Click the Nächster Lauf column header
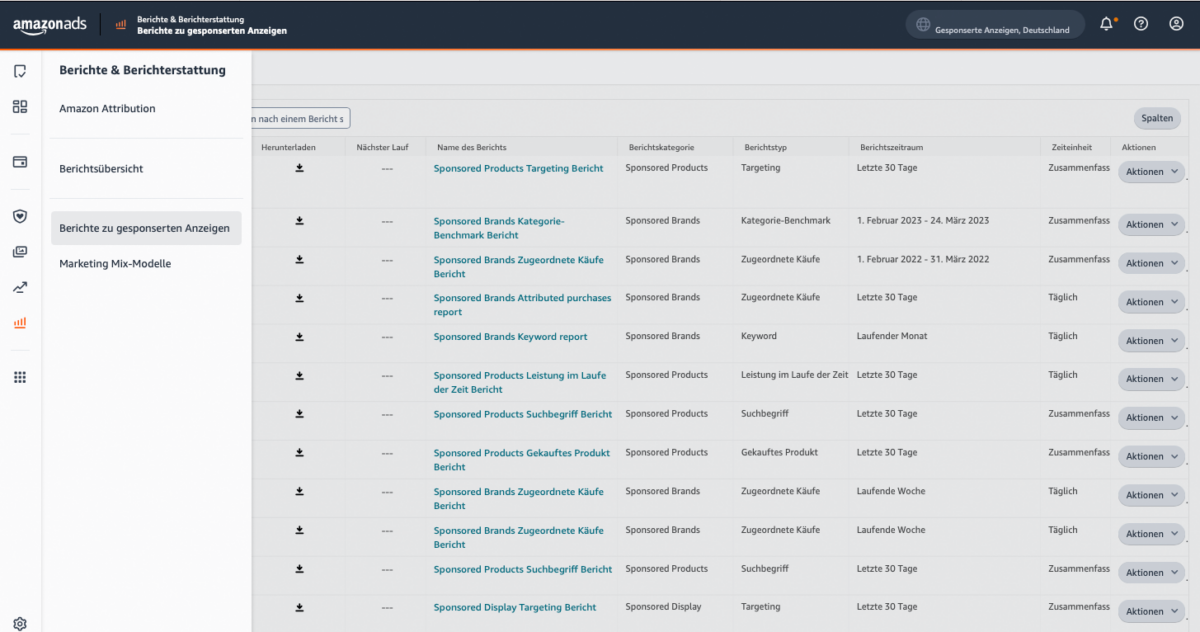Screen dimensions: 1200x632 pos(382,147)
